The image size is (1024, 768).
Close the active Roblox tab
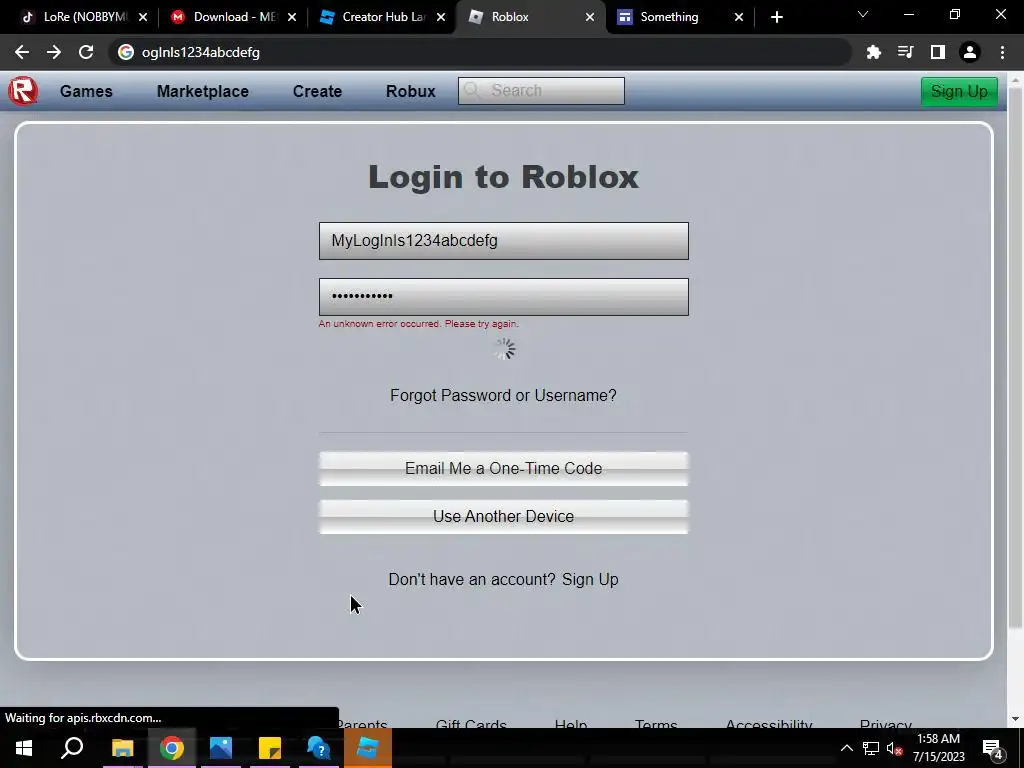(590, 17)
